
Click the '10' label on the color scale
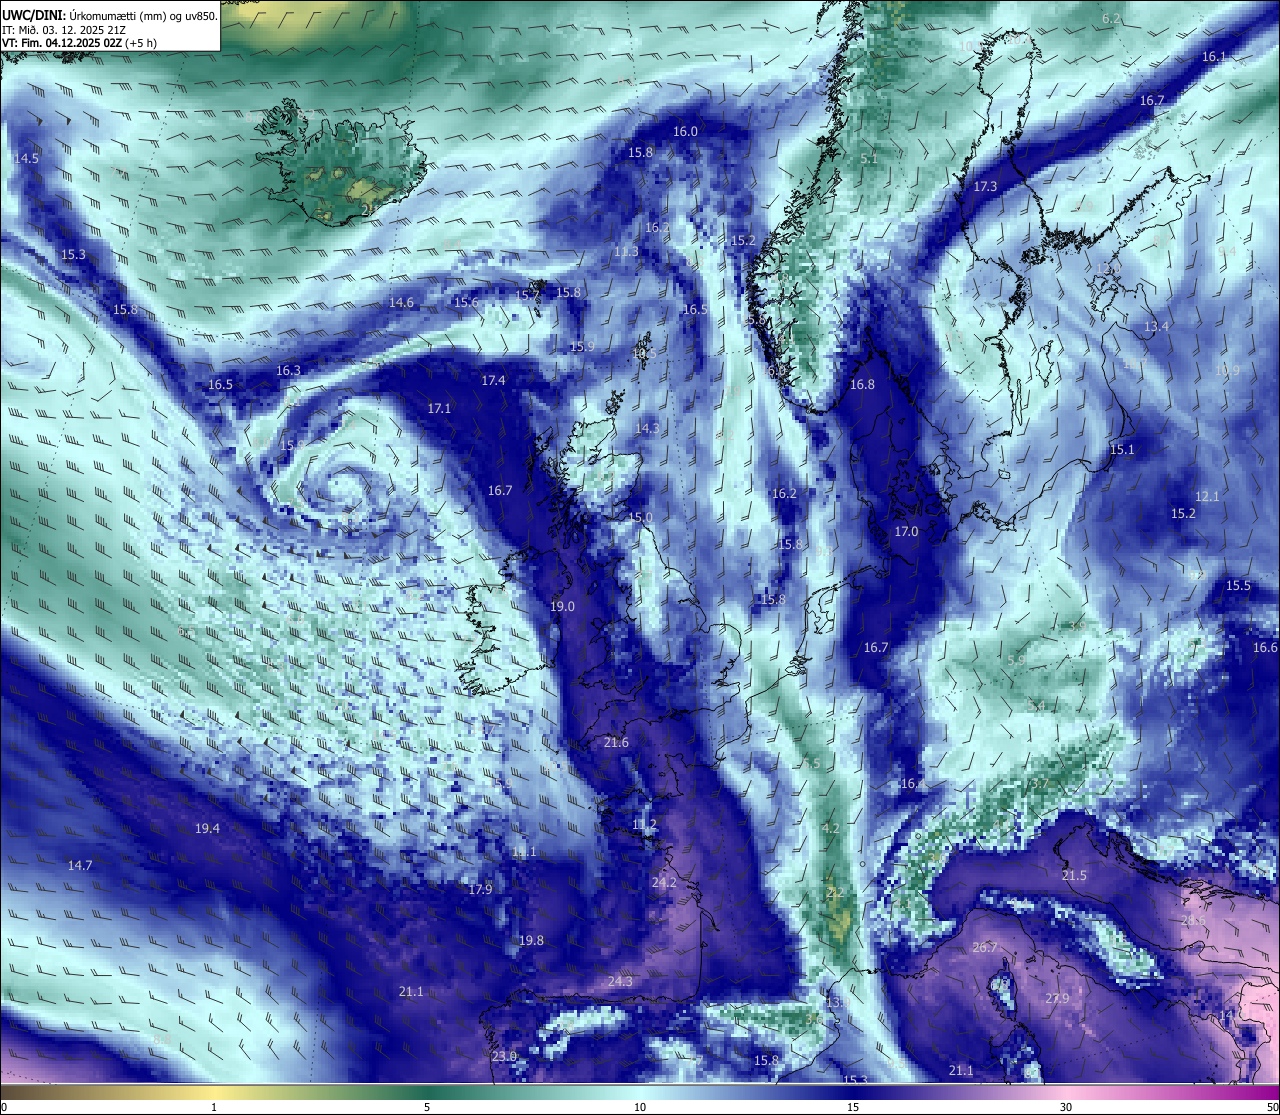(640, 1107)
